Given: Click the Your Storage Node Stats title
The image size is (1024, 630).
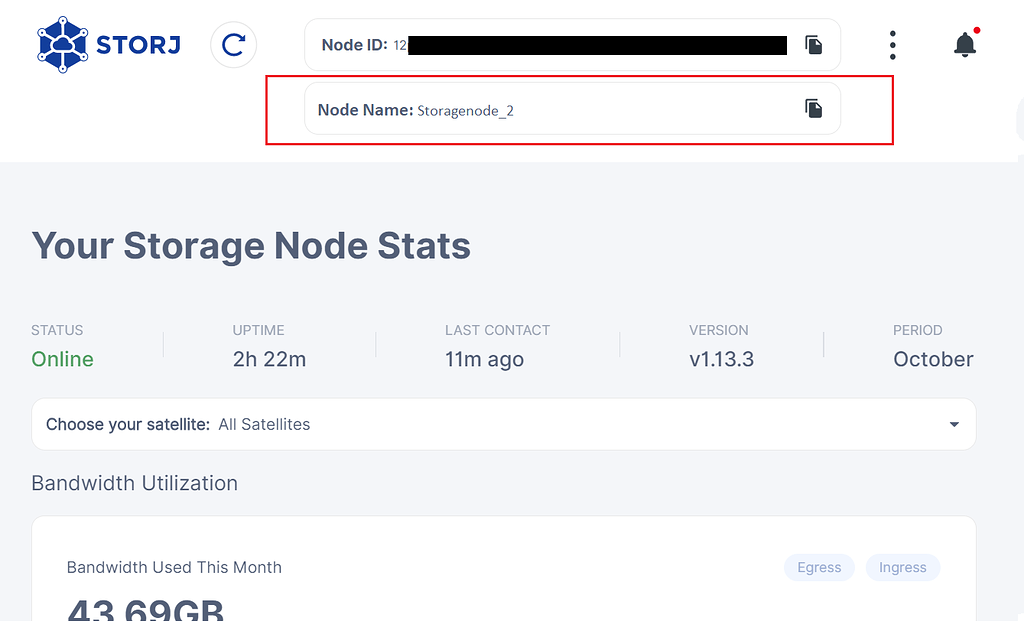Looking at the screenshot, I should pyautogui.click(x=250, y=246).
